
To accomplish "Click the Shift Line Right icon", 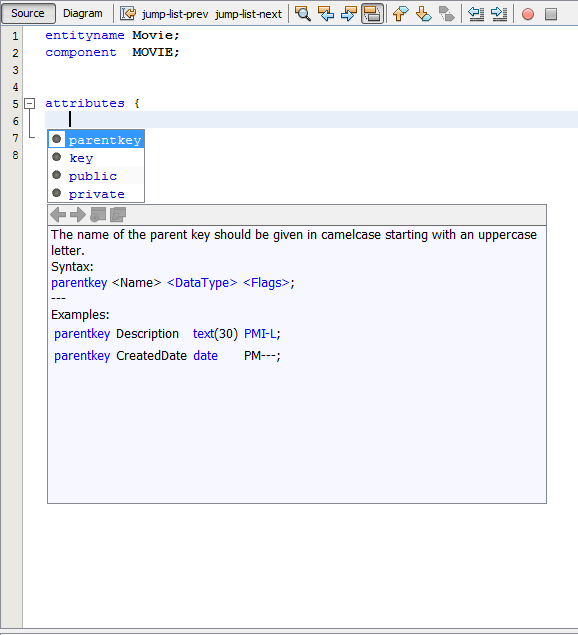I will 499,14.
